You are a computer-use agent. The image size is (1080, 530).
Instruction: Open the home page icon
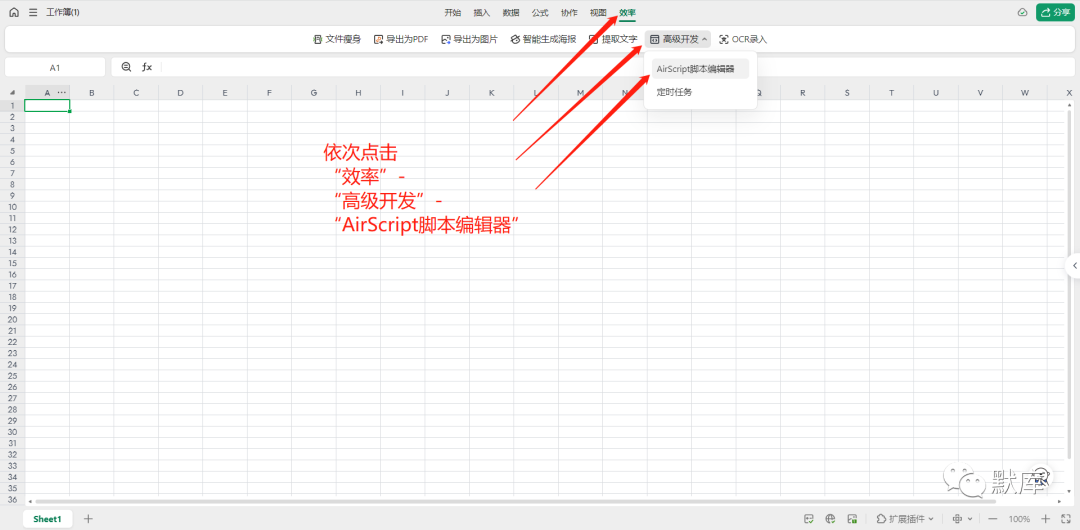[x=14, y=12]
